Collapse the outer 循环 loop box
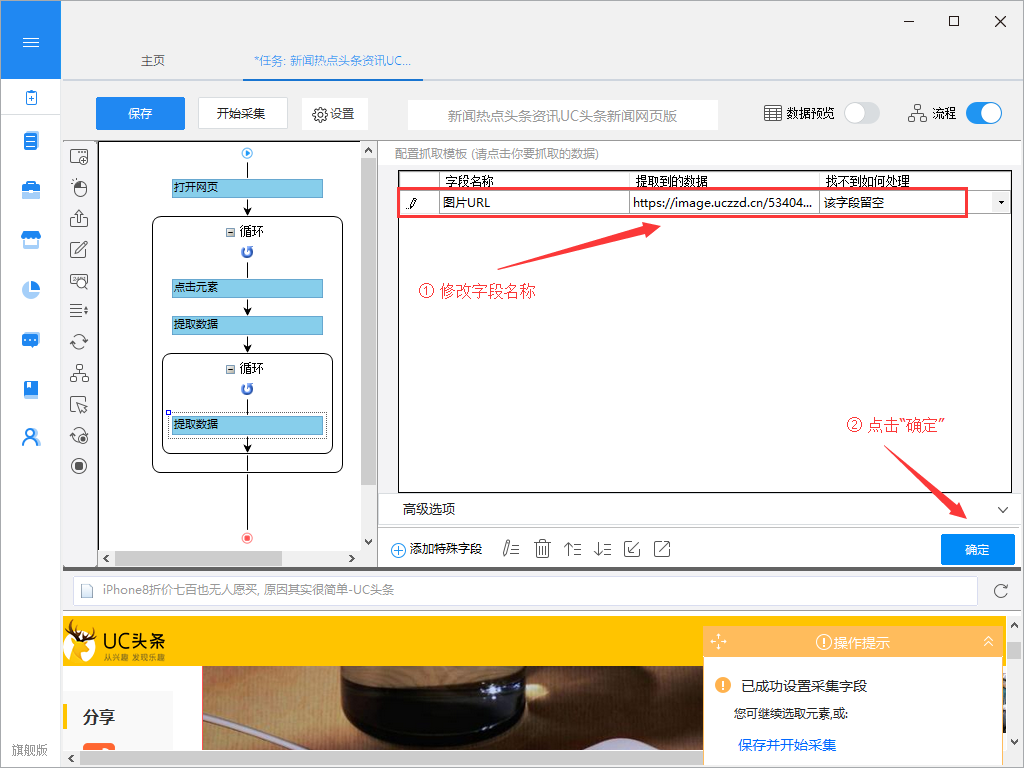The width and height of the screenshot is (1024, 768). point(230,231)
